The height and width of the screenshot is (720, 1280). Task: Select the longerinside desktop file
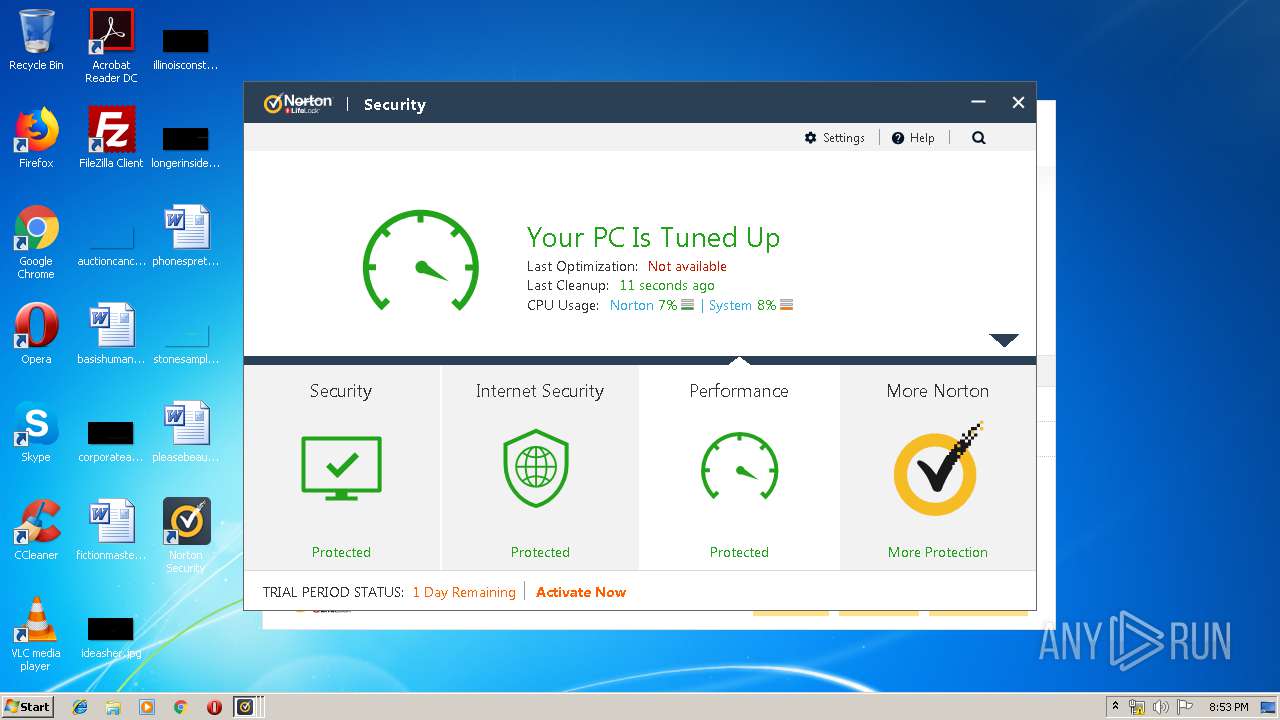[186, 146]
